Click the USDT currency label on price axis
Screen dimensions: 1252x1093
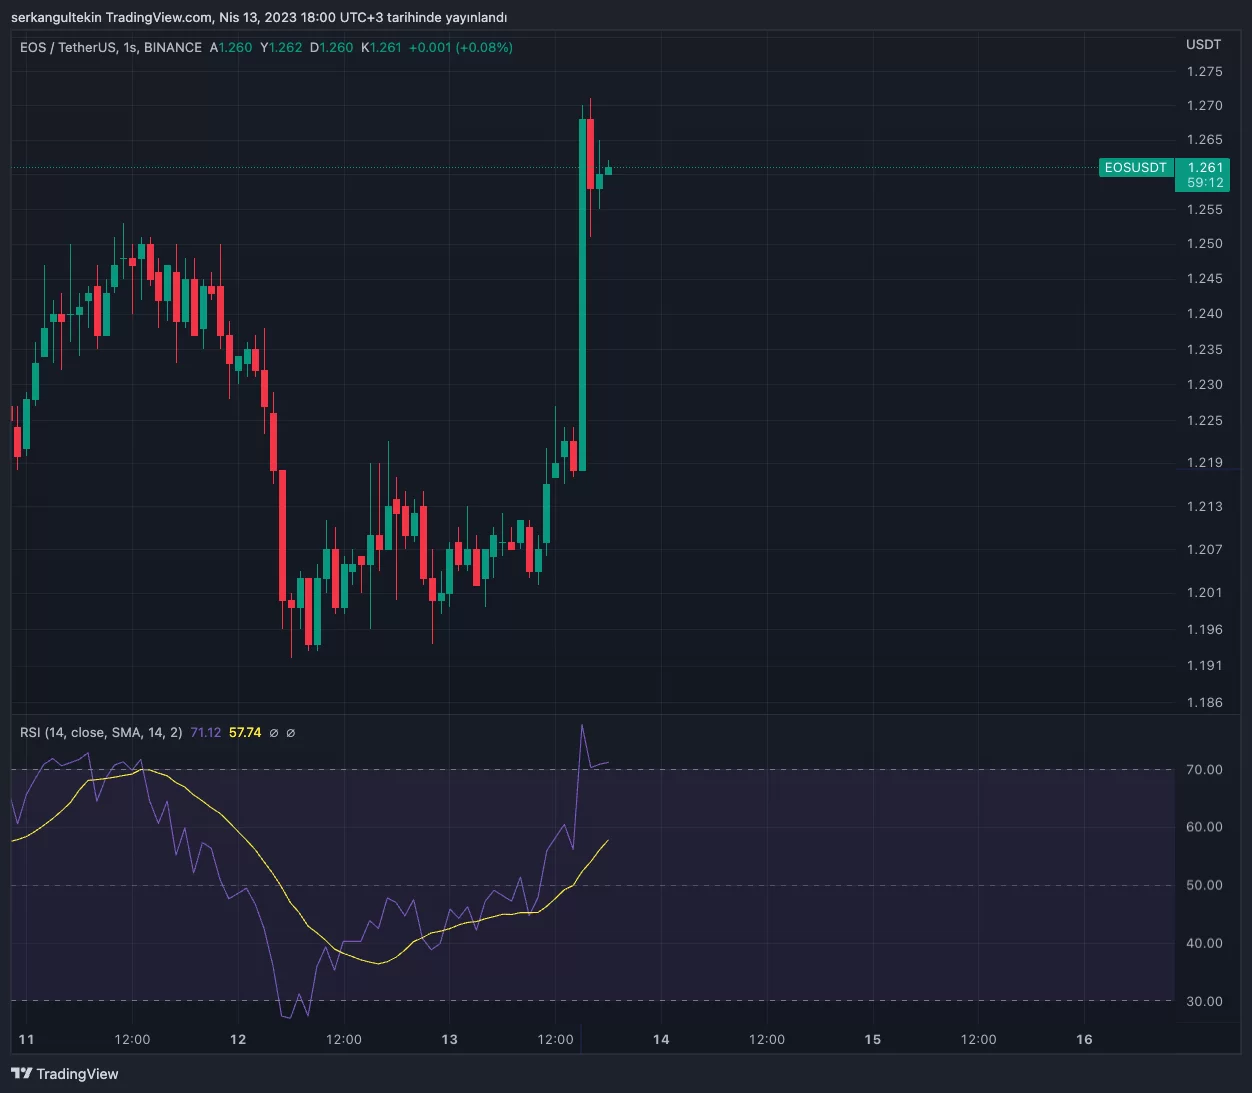(1203, 44)
